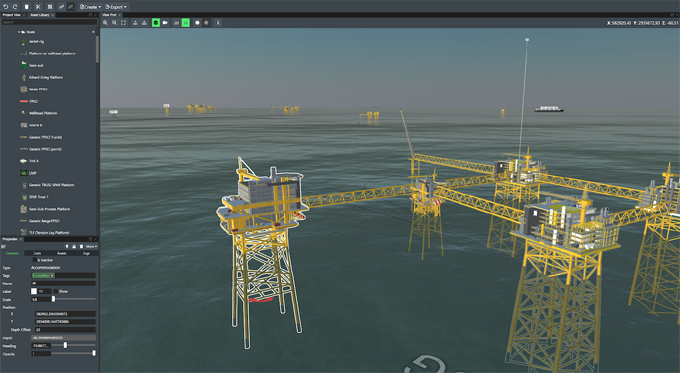This screenshot has width=680, height=373.
Task: Click the Depth Offset input field
Action: point(65,330)
